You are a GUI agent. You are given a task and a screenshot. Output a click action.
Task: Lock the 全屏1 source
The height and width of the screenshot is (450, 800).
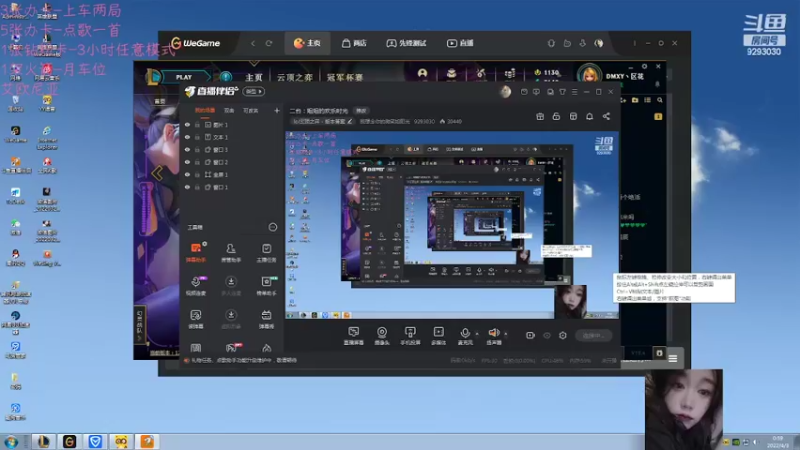pyautogui.click(x=197, y=174)
